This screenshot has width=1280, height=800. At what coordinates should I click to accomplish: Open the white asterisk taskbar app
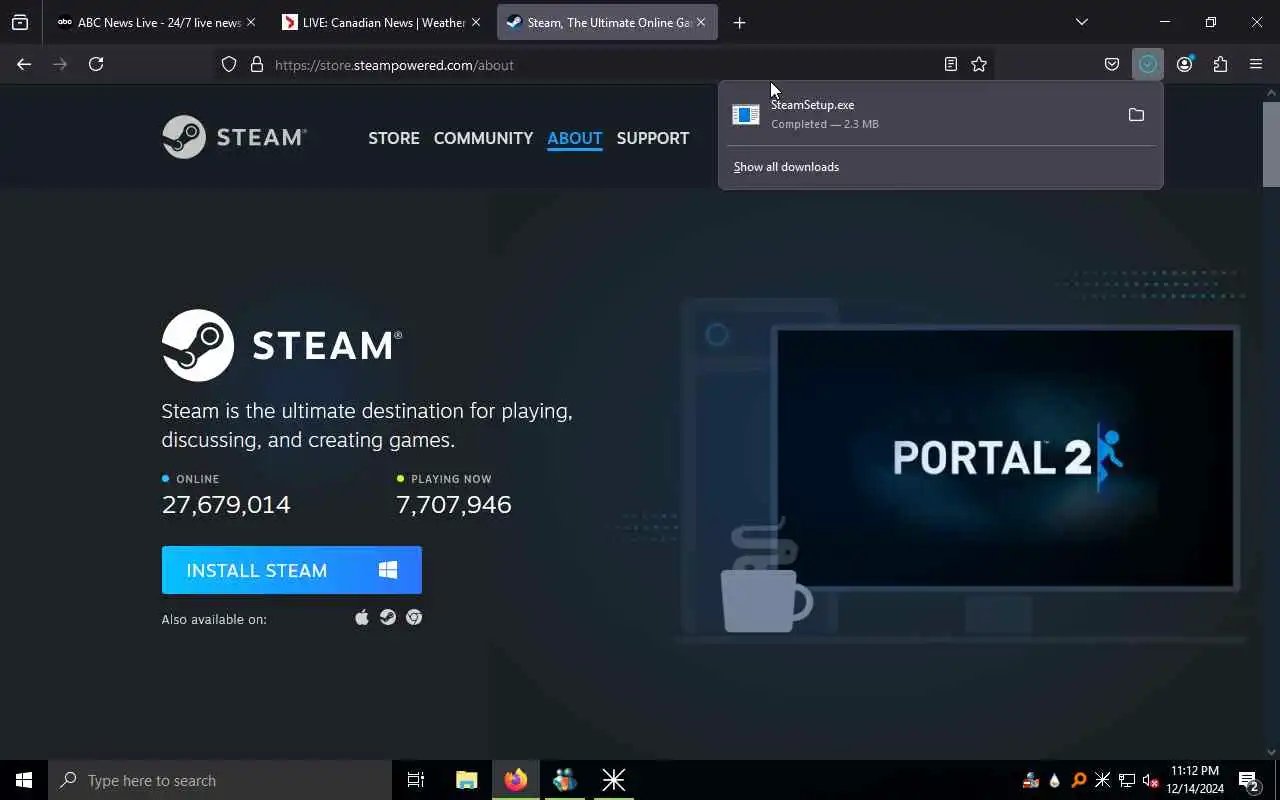coord(614,780)
